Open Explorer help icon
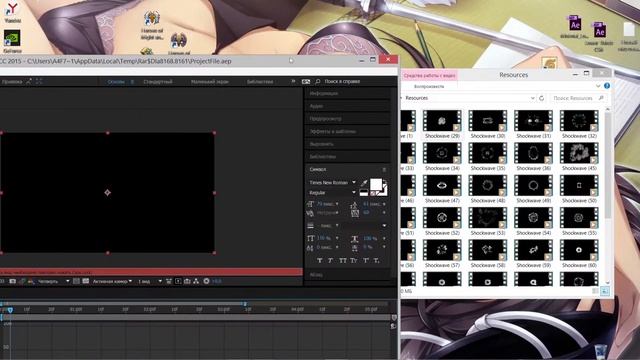640x360 pixels. [607, 86]
